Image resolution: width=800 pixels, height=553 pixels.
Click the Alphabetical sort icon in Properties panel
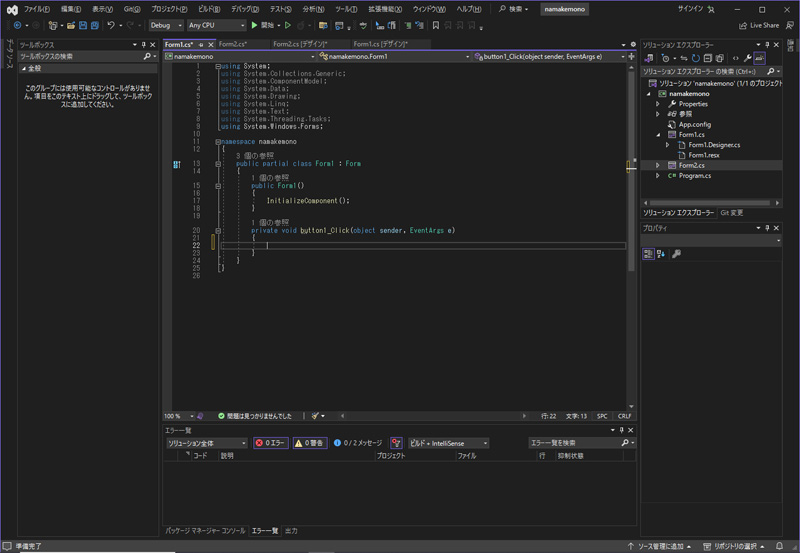[660, 254]
